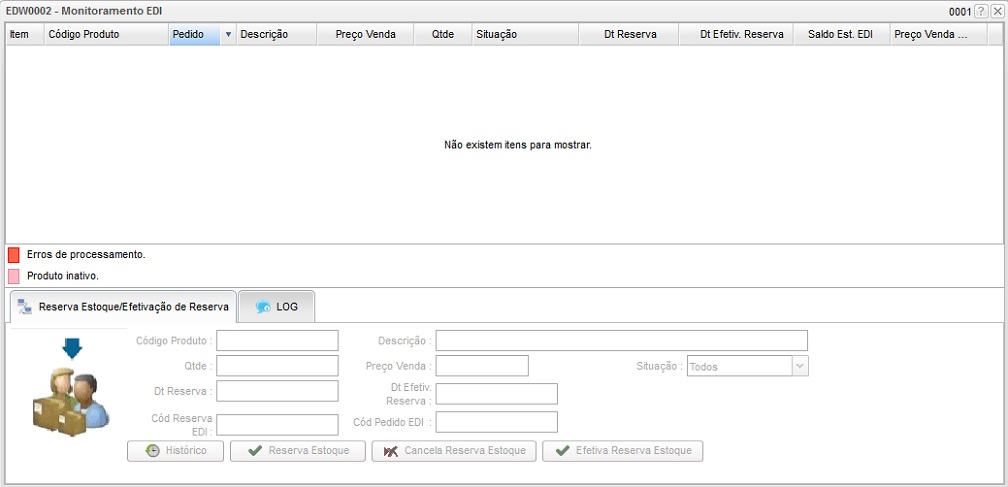This screenshot has height=487, width=1008.
Task: Select Reserva Estoque/Efetivação de Reserva tab
Action: [x=123, y=307]
